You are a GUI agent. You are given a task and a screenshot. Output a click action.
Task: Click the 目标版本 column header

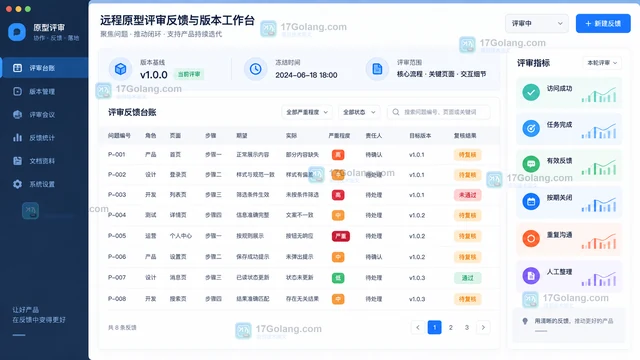click(x=420, y=136)
